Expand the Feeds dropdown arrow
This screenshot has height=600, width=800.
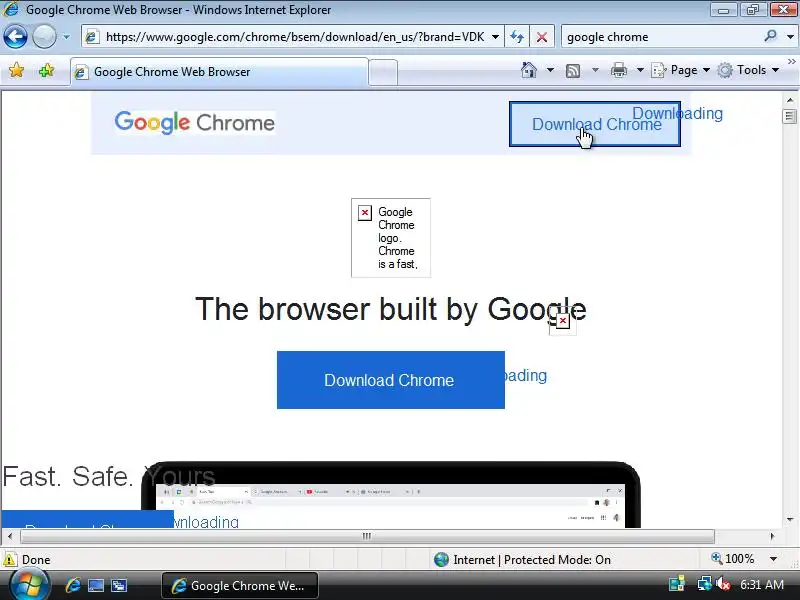595,70
